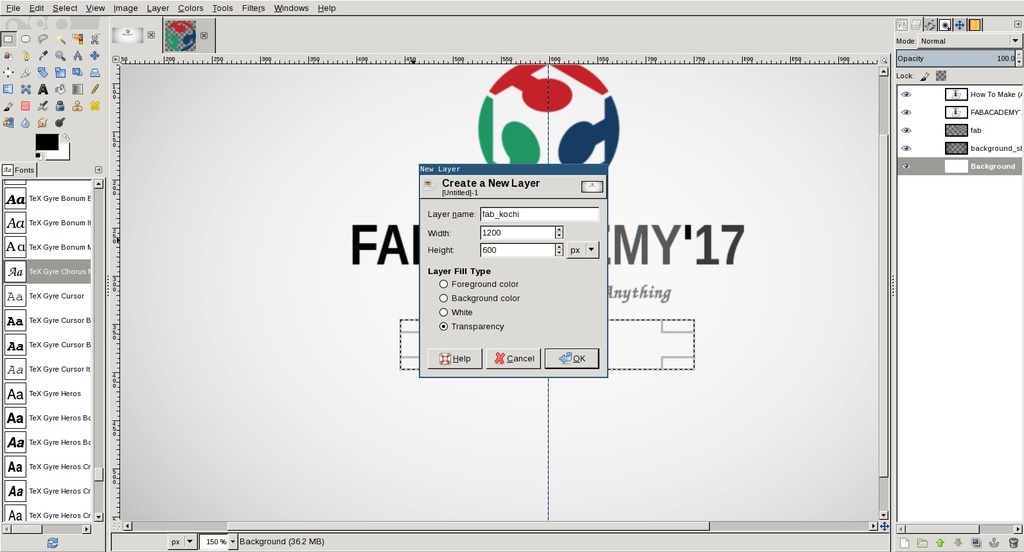Open the layer Mode dropdown
The height and width of the screenshot is (552, 1024).
coord(969,41)
